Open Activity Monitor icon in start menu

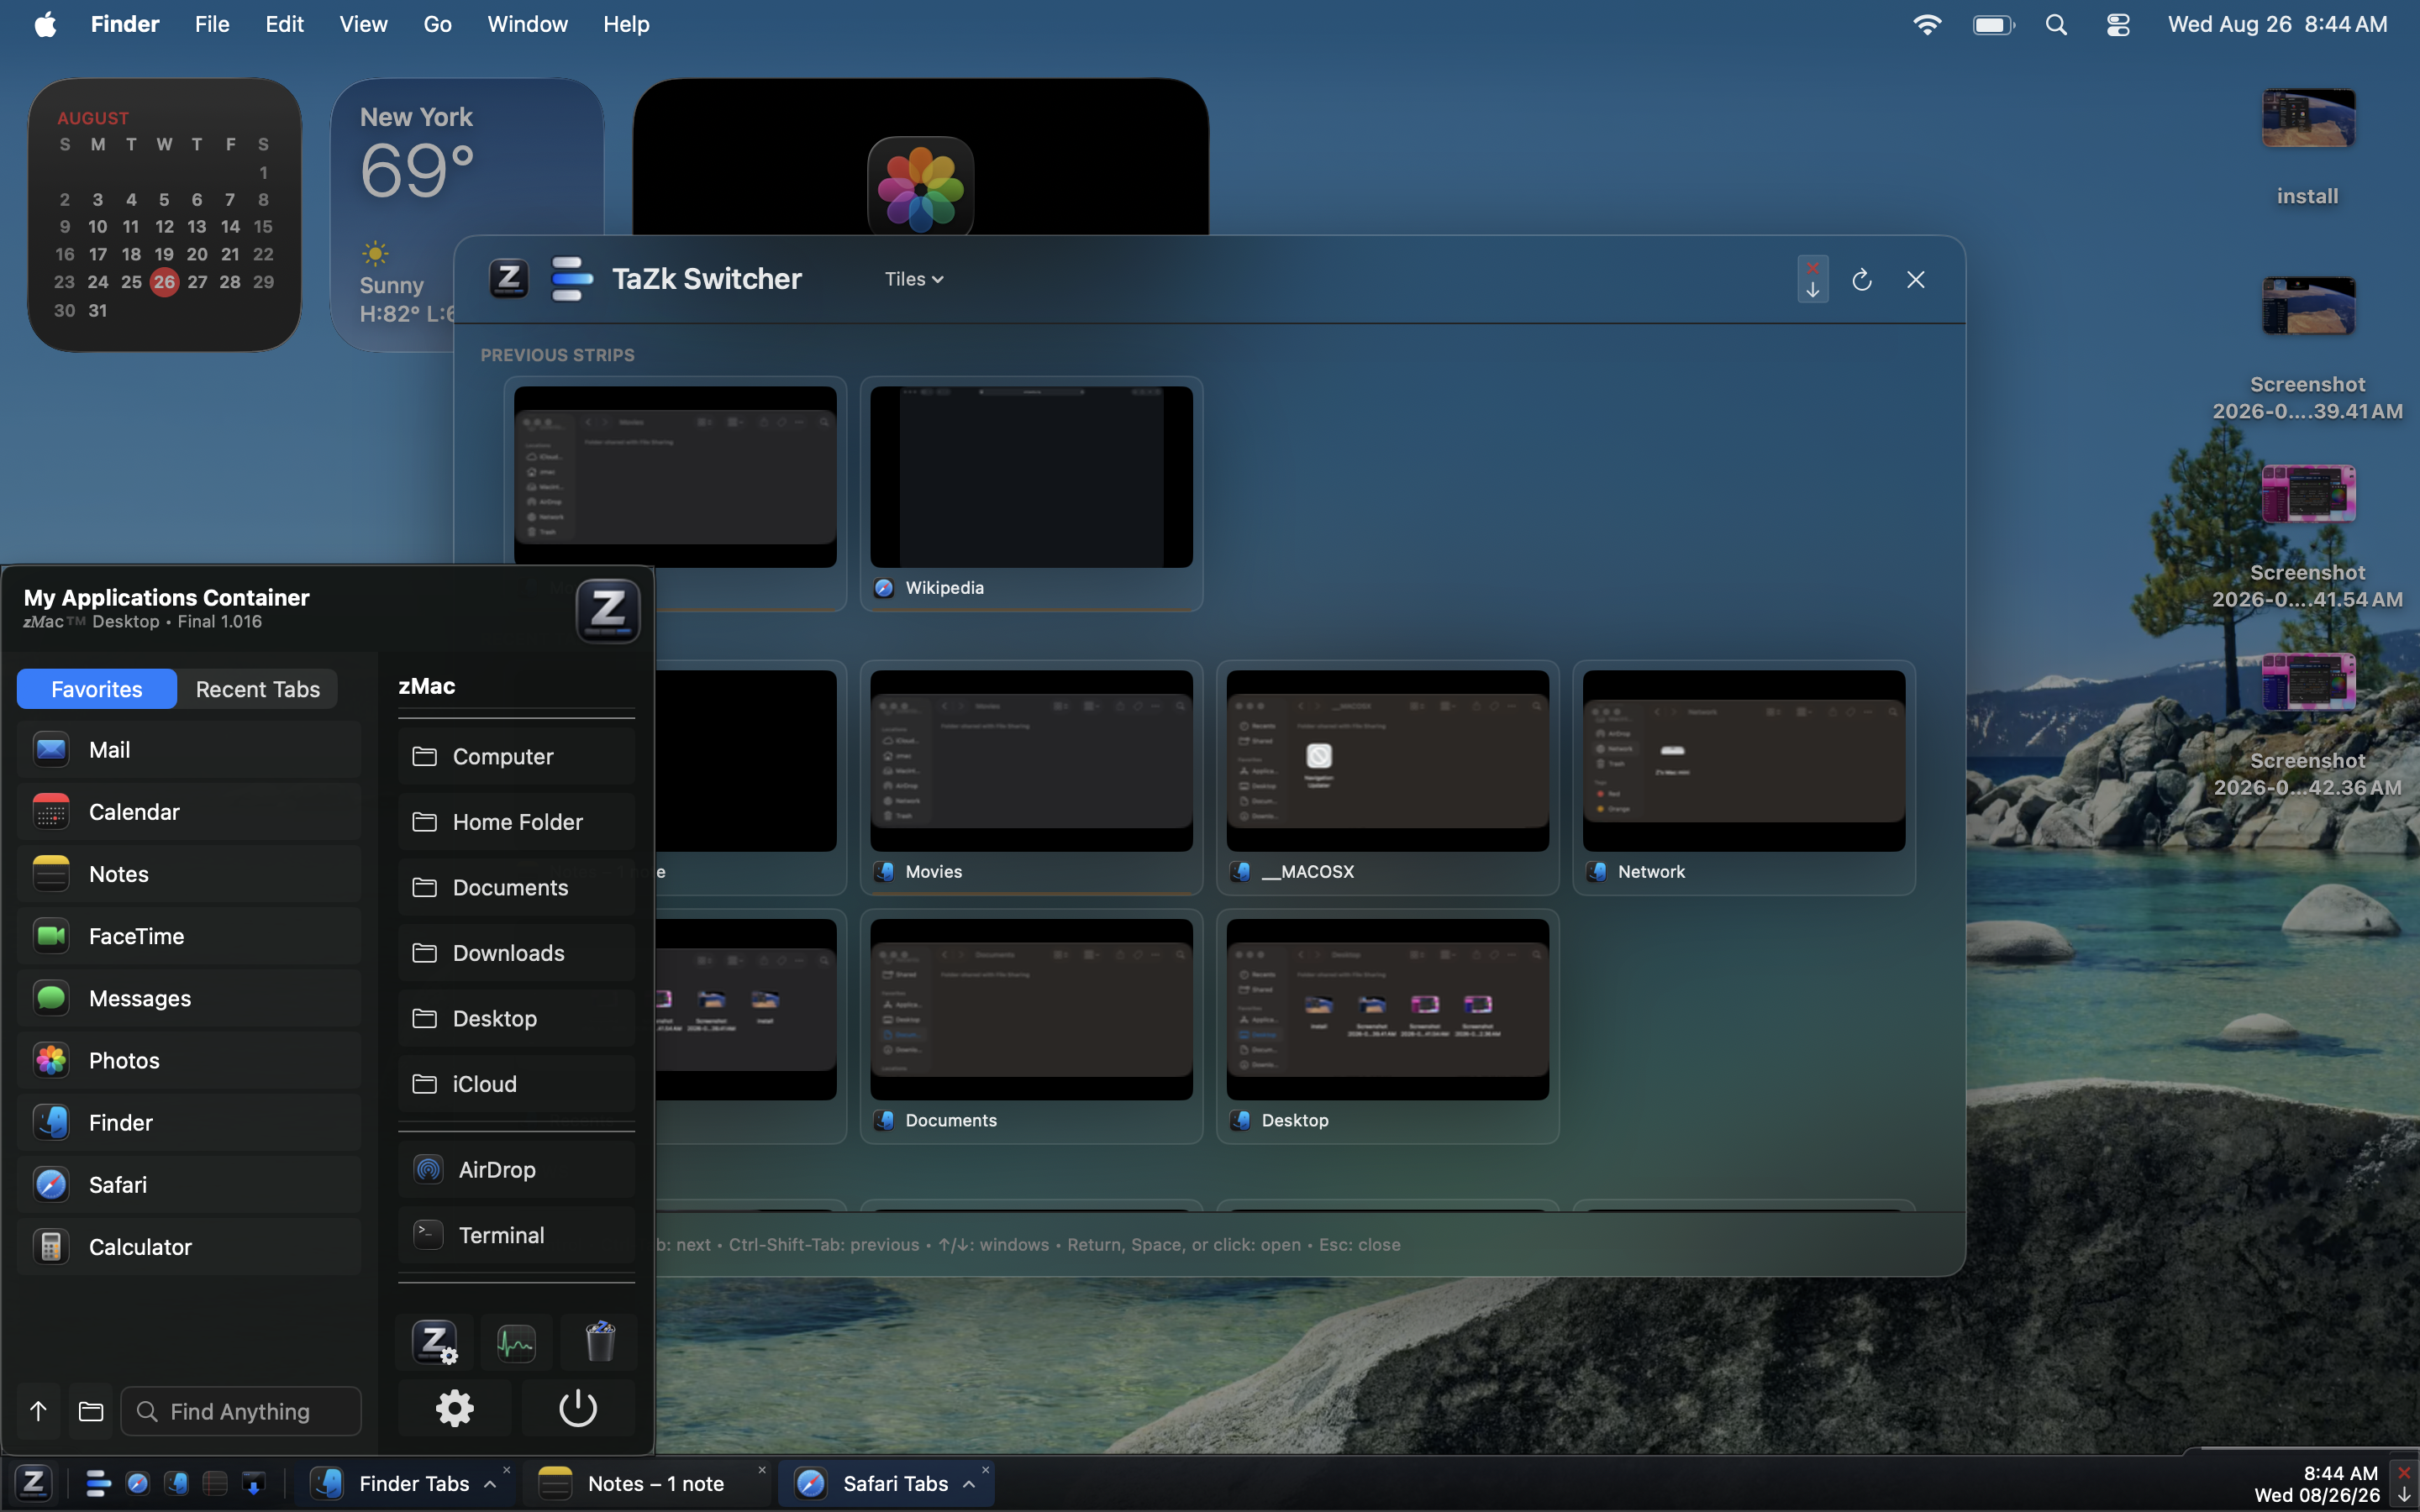(x=516, y=1343)
